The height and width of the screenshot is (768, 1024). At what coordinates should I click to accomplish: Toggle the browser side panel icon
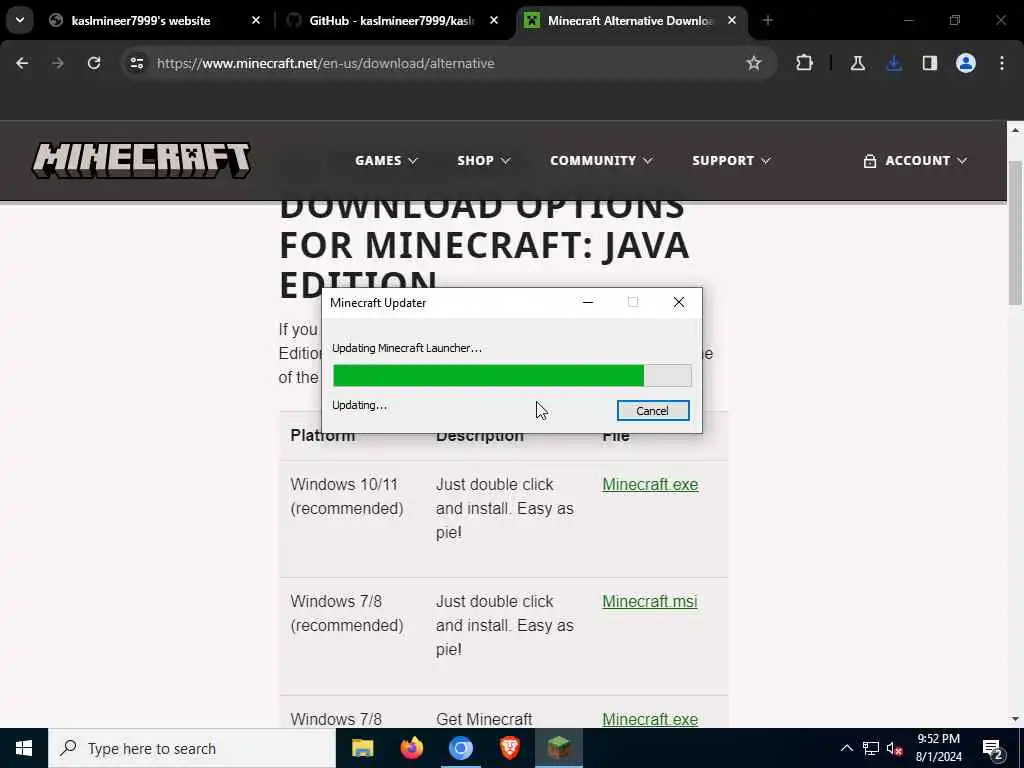930,63
